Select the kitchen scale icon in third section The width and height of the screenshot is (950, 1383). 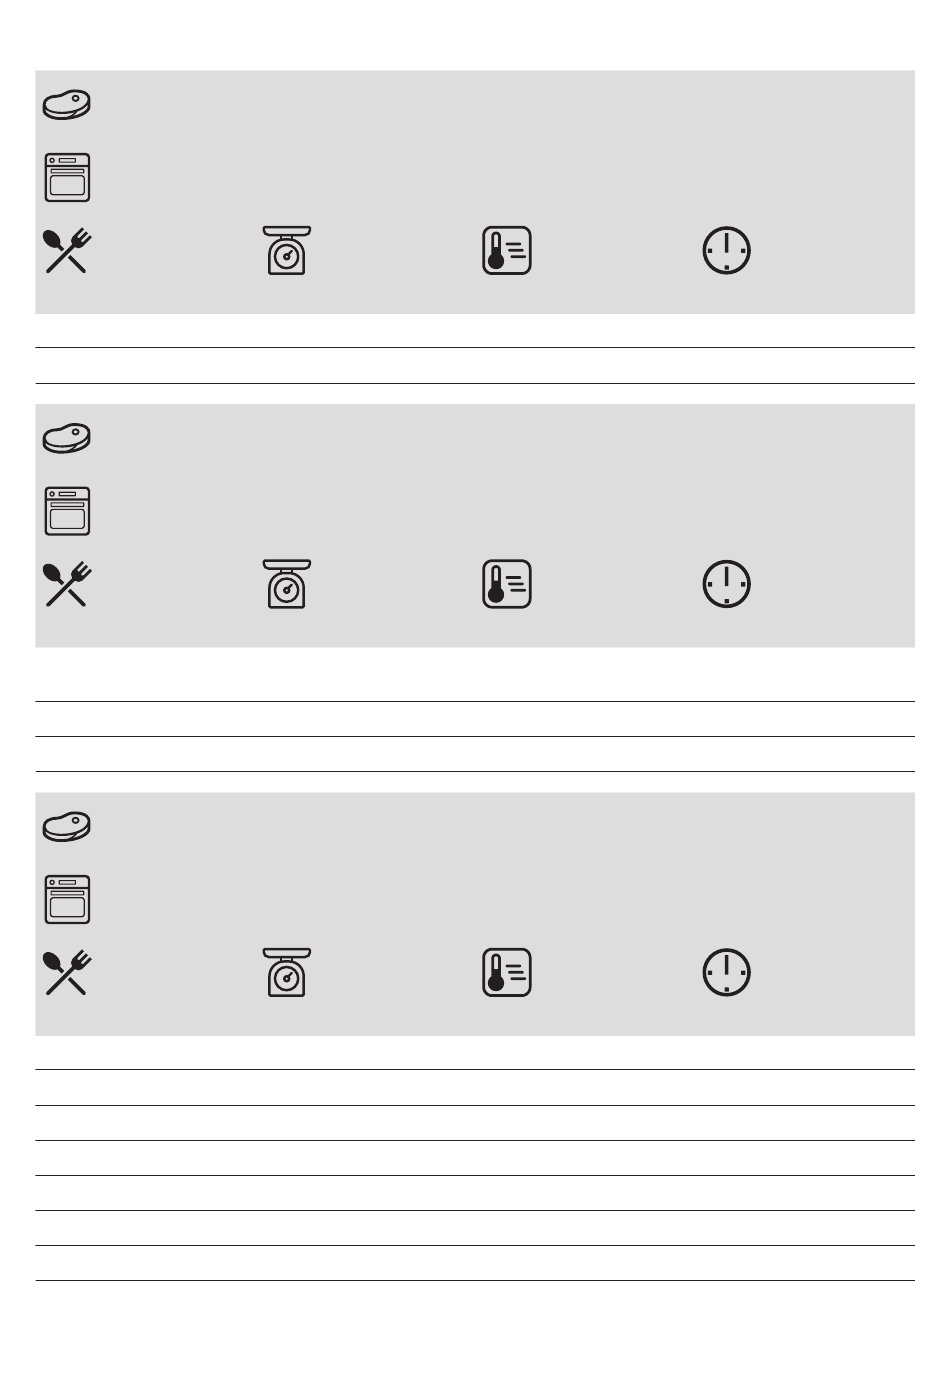[x=287, y=973]
